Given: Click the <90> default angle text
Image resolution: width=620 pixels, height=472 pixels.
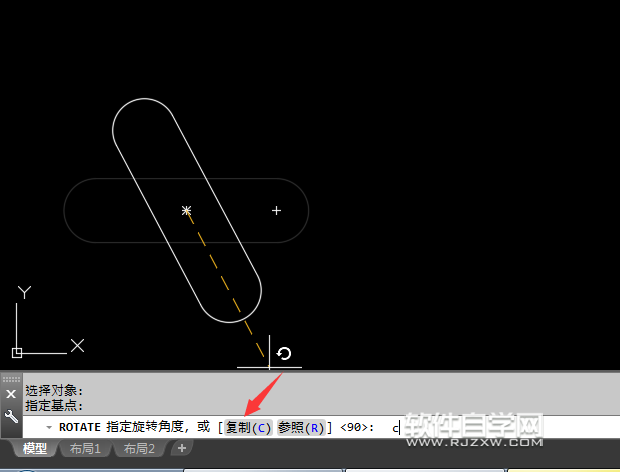Looking at the screenshot, I should 354,427.
